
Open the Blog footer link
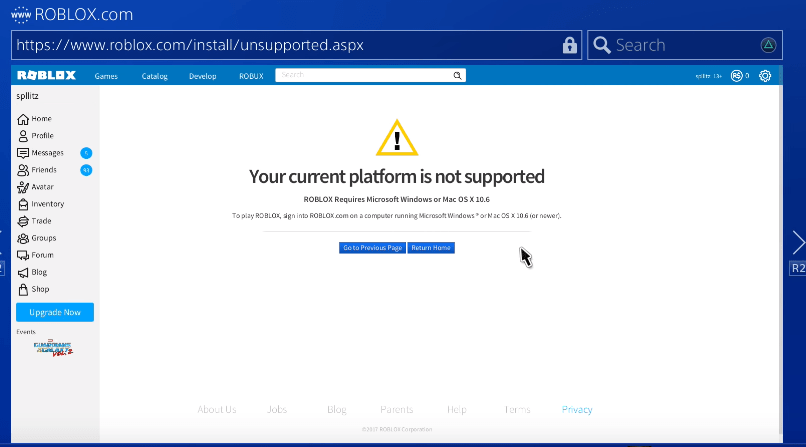click(x=337, y=409)
